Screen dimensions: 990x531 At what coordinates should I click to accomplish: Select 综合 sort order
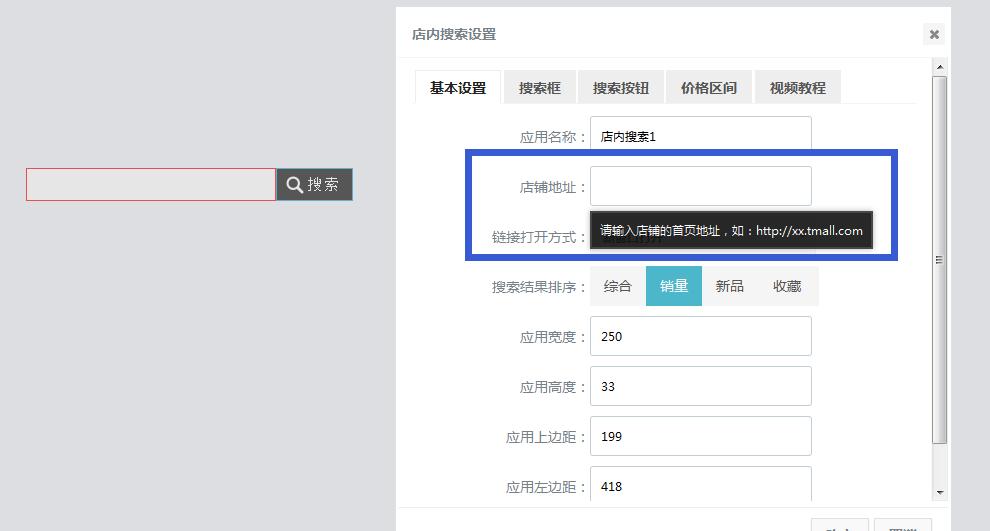point(617,286)
